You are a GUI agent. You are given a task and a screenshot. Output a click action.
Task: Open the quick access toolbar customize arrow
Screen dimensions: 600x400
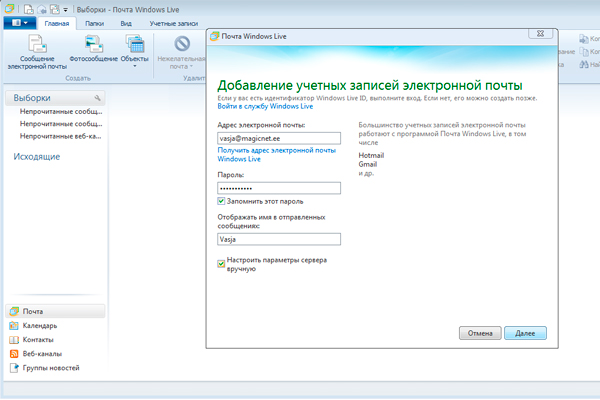(x=65, y=10)
